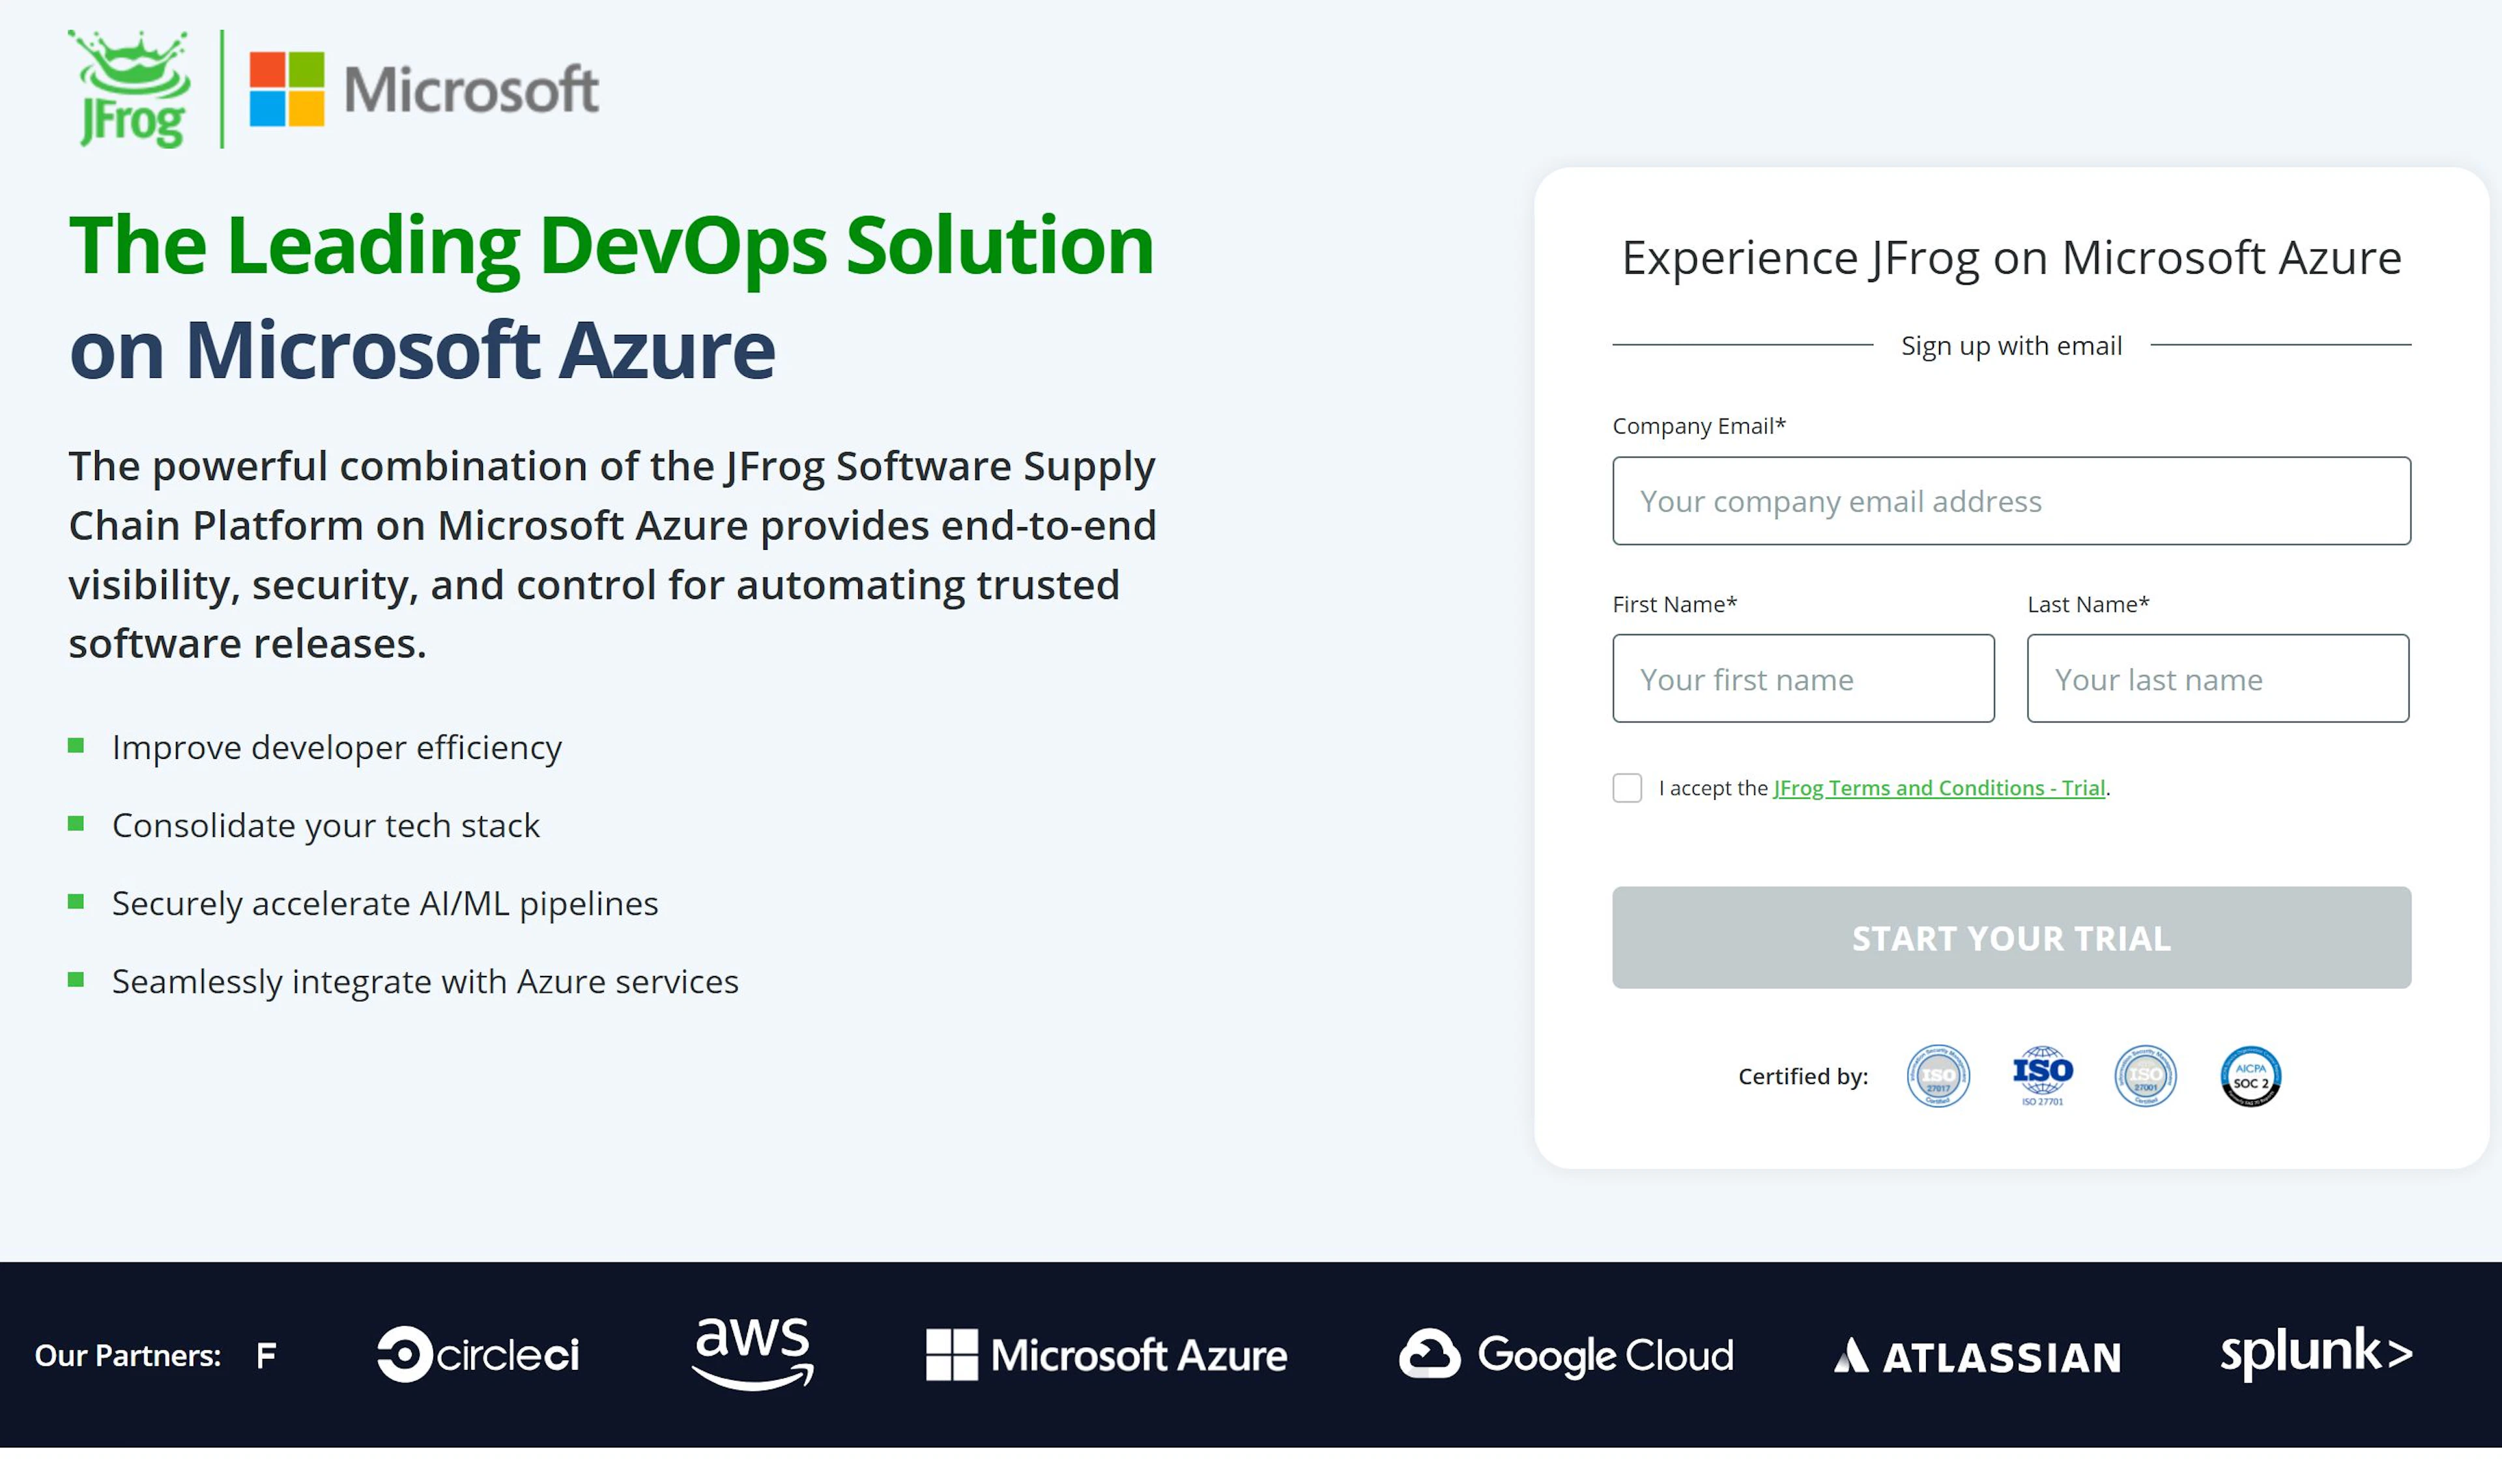
Task: Click the ISO 27001 certification badge
Action: (x=2145, y=1076)
